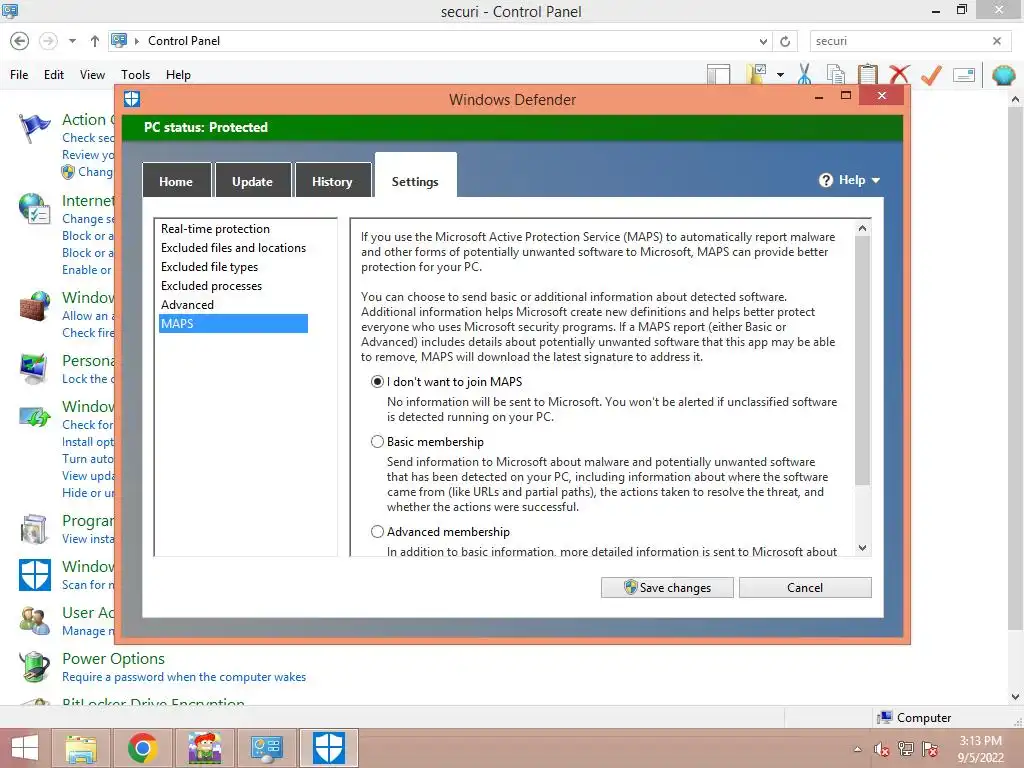Select the Basic membership radio button
The height and width of the screenshot is (768, 1024).
point(377,441)
